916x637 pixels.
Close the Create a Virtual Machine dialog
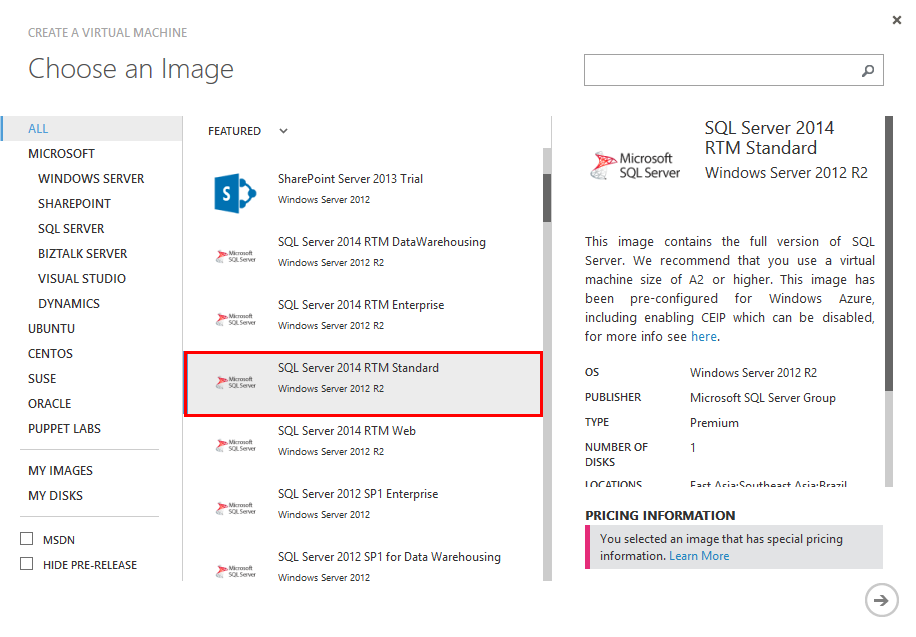[x=897, y=20]
